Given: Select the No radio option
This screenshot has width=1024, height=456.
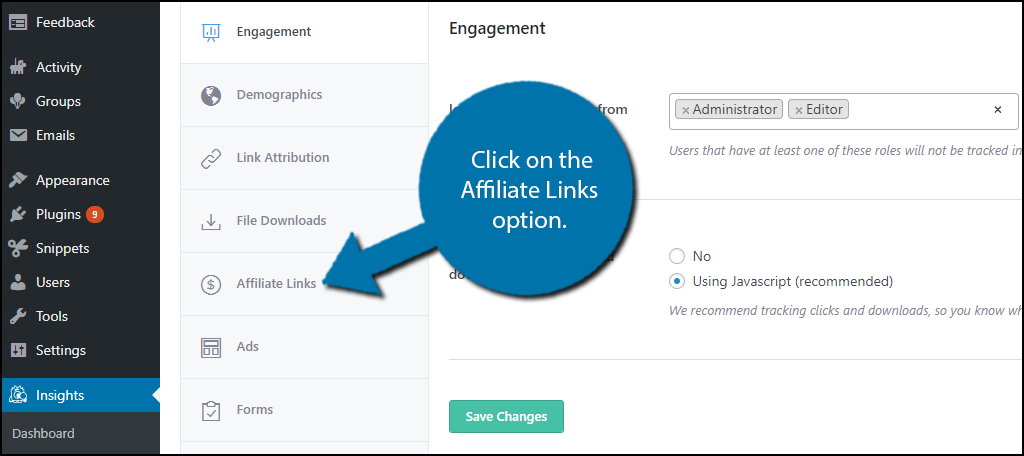Looking at the screenshot, I should pyautogui.click(x=677, y=256).
